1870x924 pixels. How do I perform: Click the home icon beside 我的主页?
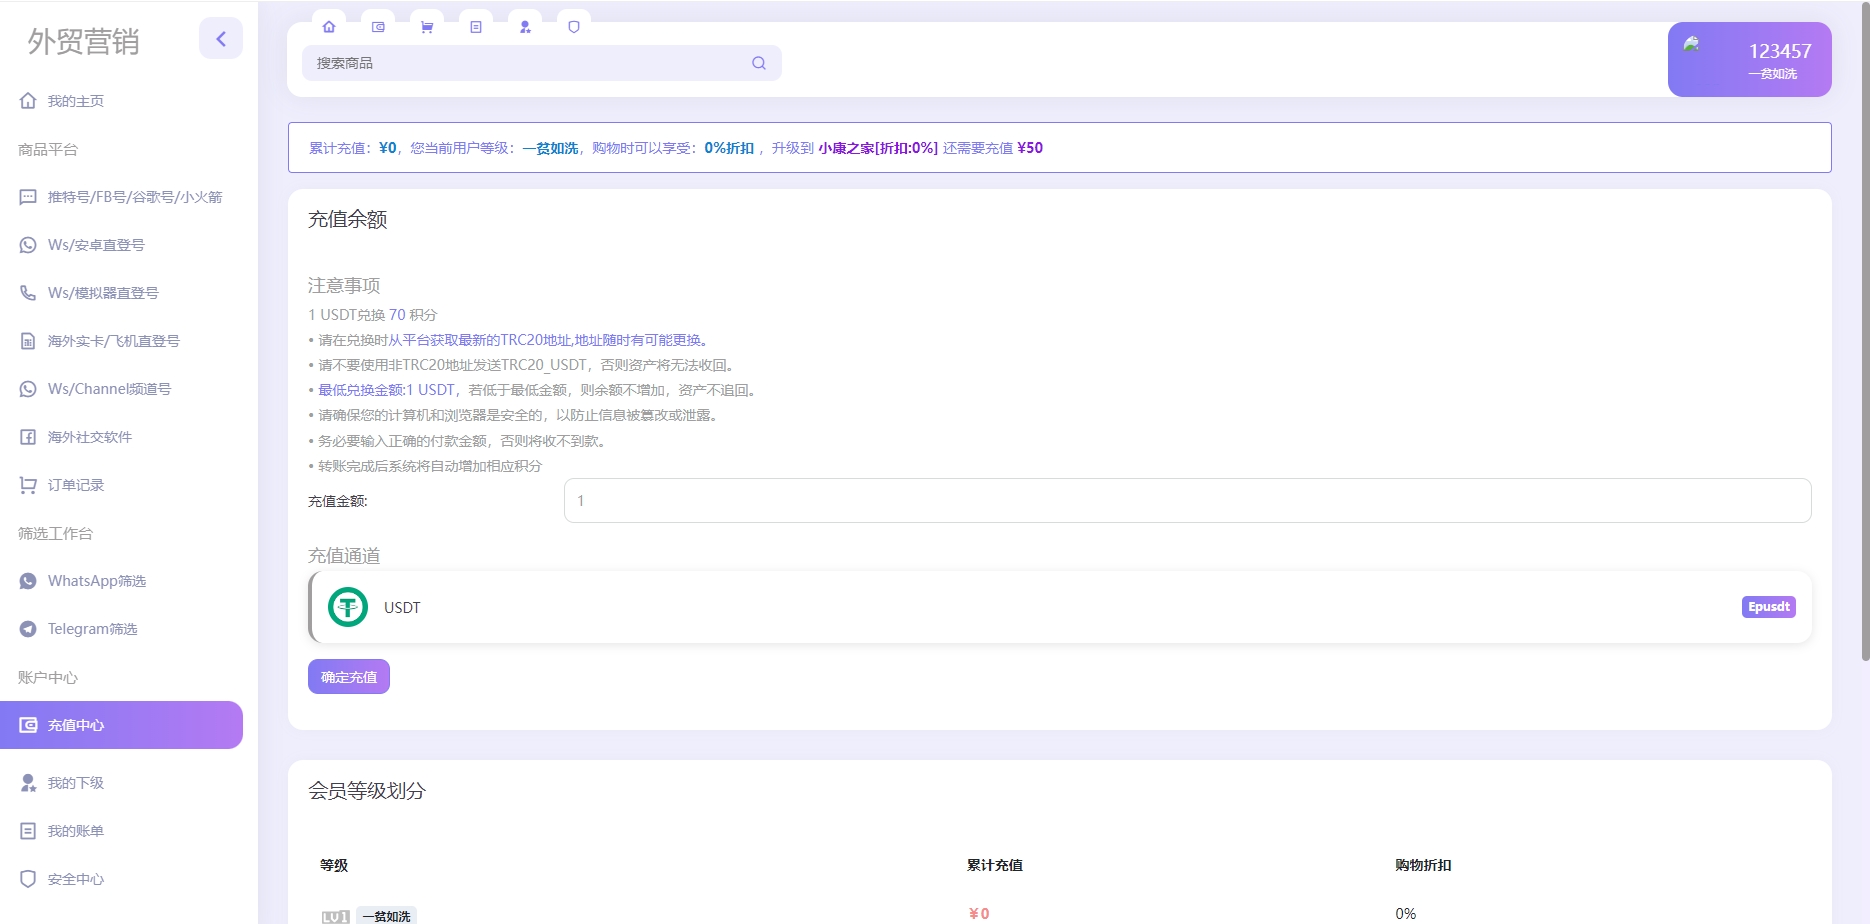(28, 101)
